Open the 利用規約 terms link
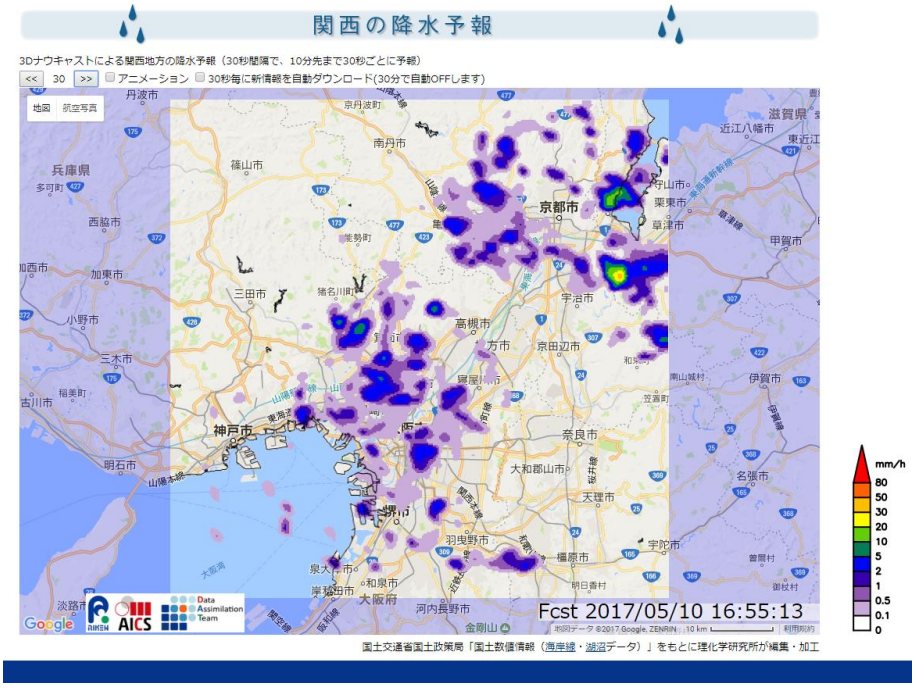Viewport: 922px width, 692px height. [798, 629]
